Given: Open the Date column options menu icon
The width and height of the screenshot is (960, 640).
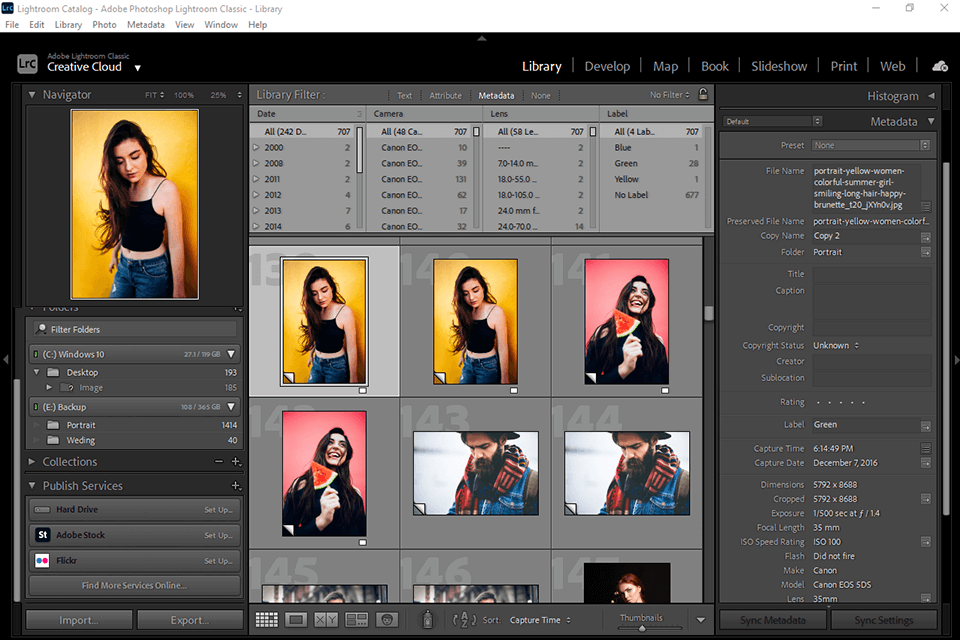Looking at the screenshot, I should (359, 114).
